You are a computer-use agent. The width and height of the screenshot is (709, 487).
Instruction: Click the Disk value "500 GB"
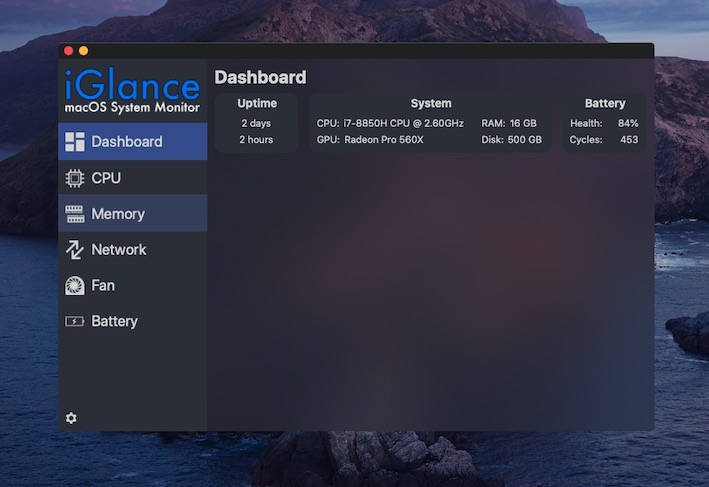point(525,140)
